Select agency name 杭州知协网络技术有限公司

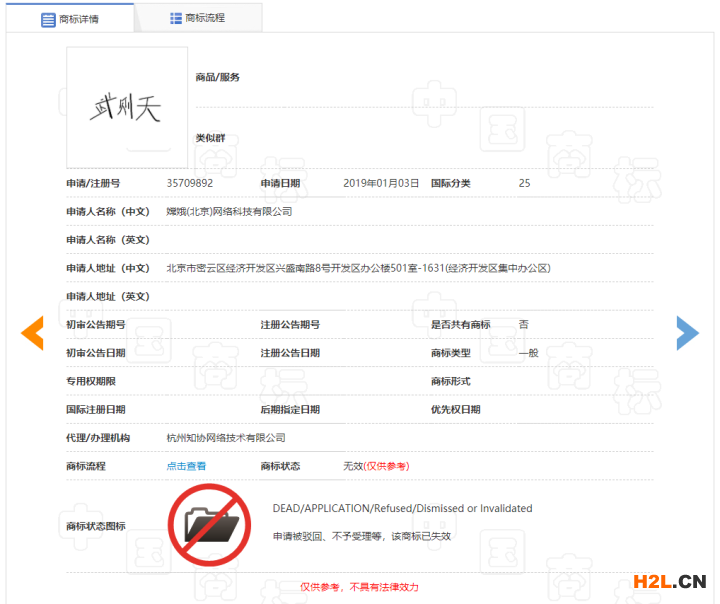coord(226,438)
